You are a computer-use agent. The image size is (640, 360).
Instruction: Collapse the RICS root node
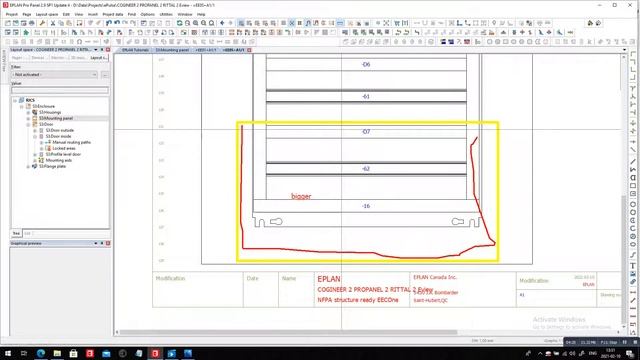tap(15, 100)
